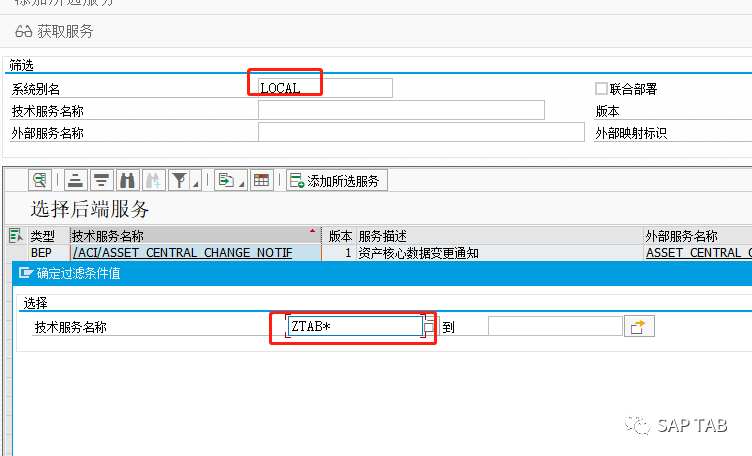Image resolution: width=752 pixels, height=456 pixels.
Task: Click the 版本 filter label
Action: point(607,111)
